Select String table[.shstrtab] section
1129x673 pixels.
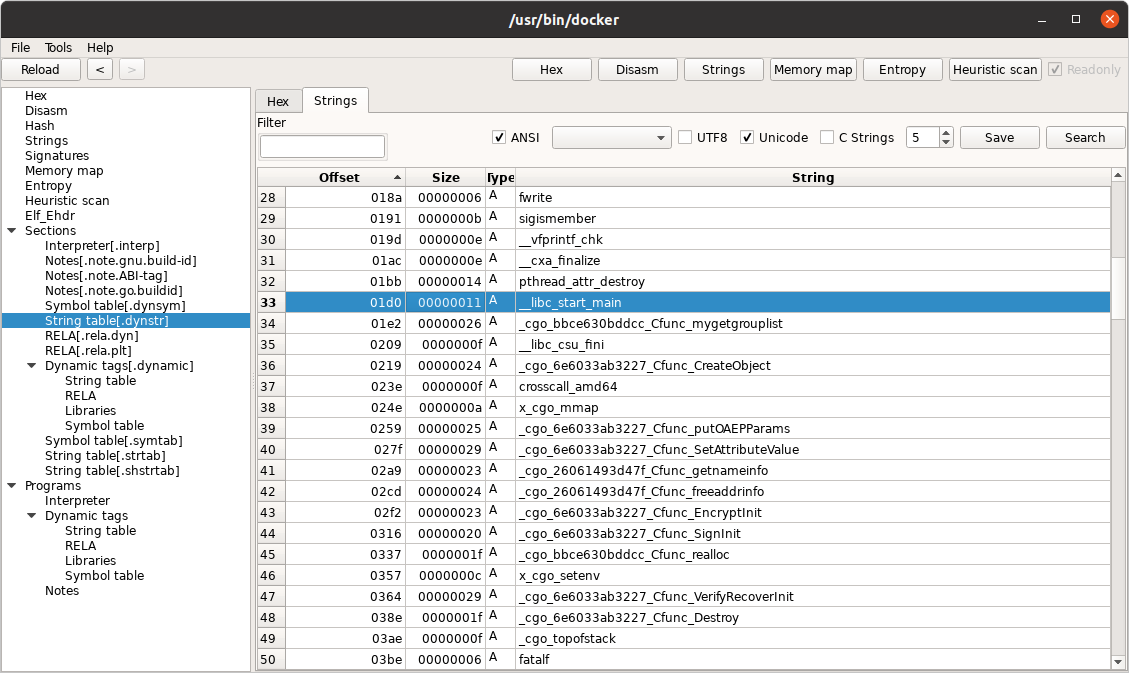tap(112, 471)
